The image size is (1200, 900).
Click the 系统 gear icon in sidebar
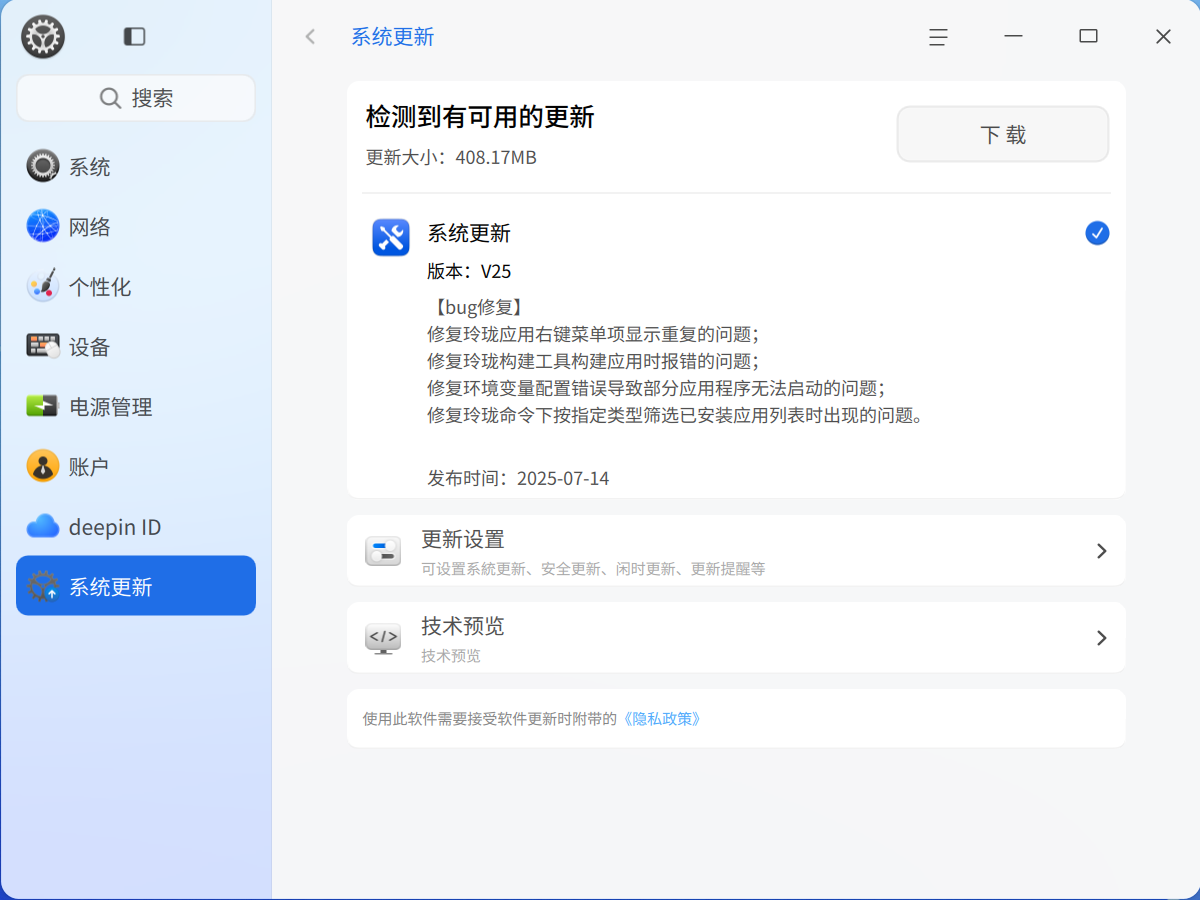(x=43, y=166)
